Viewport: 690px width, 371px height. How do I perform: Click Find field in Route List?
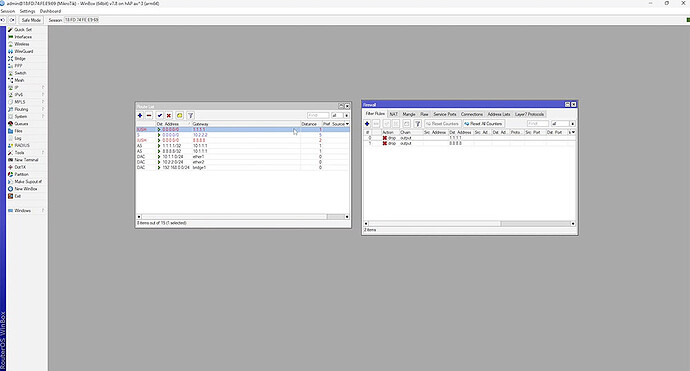click(x=318, y=115)
